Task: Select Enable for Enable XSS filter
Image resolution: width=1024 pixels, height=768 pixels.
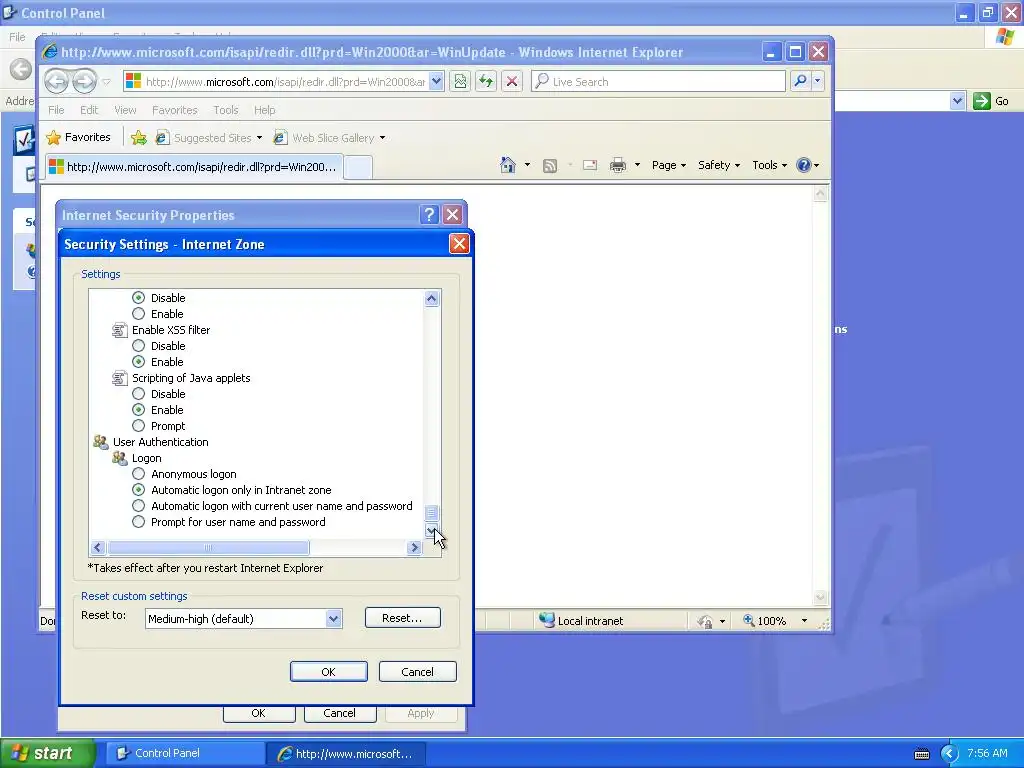Action: (x=138, y=362)
